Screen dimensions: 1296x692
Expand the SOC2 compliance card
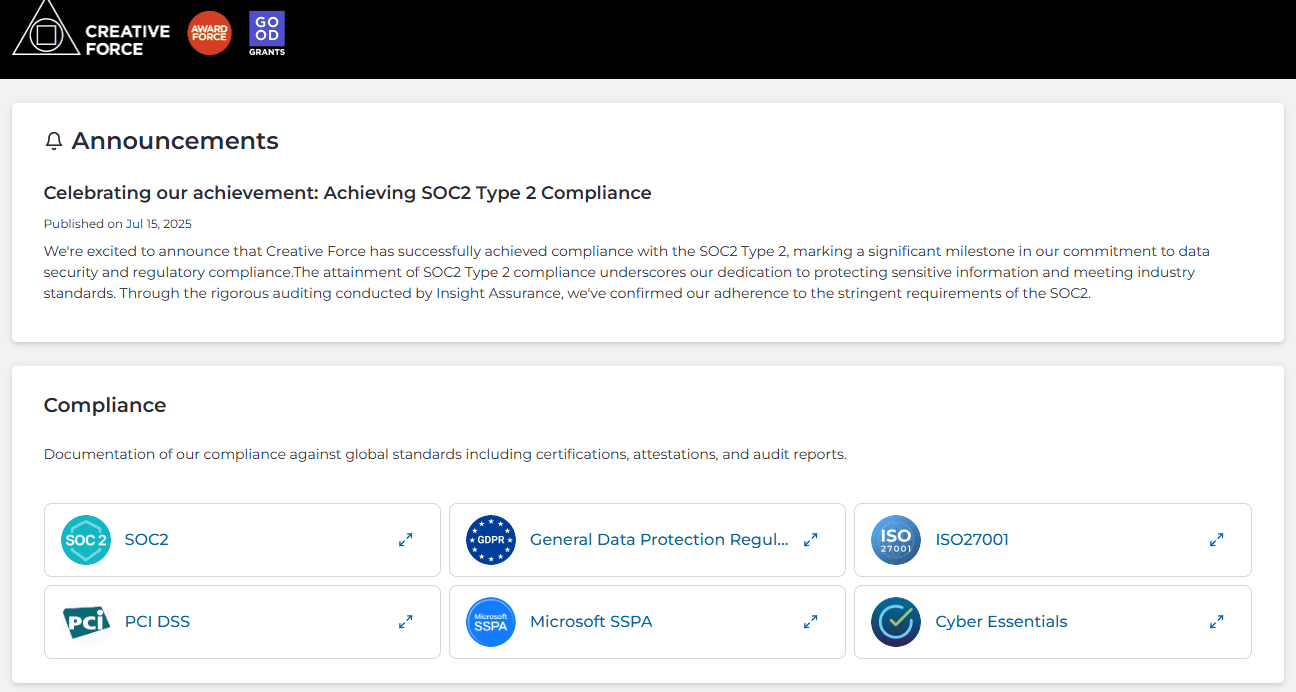tap(406, 540)
